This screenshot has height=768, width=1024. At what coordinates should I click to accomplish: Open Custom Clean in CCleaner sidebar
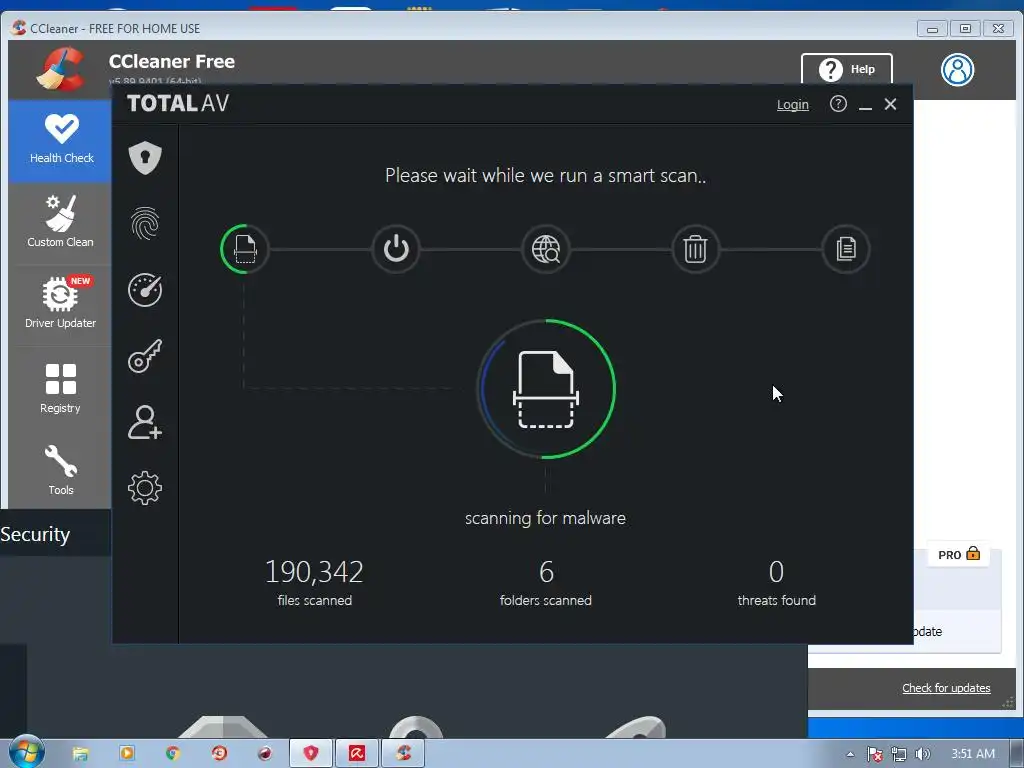click(x=61, y=222)
